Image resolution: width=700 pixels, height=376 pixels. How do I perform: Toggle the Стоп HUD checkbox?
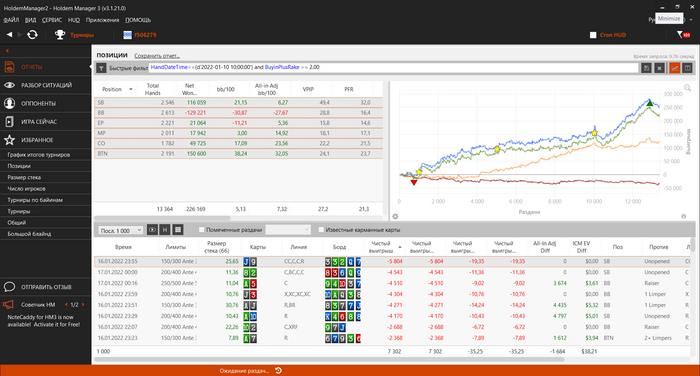(593, 35)
